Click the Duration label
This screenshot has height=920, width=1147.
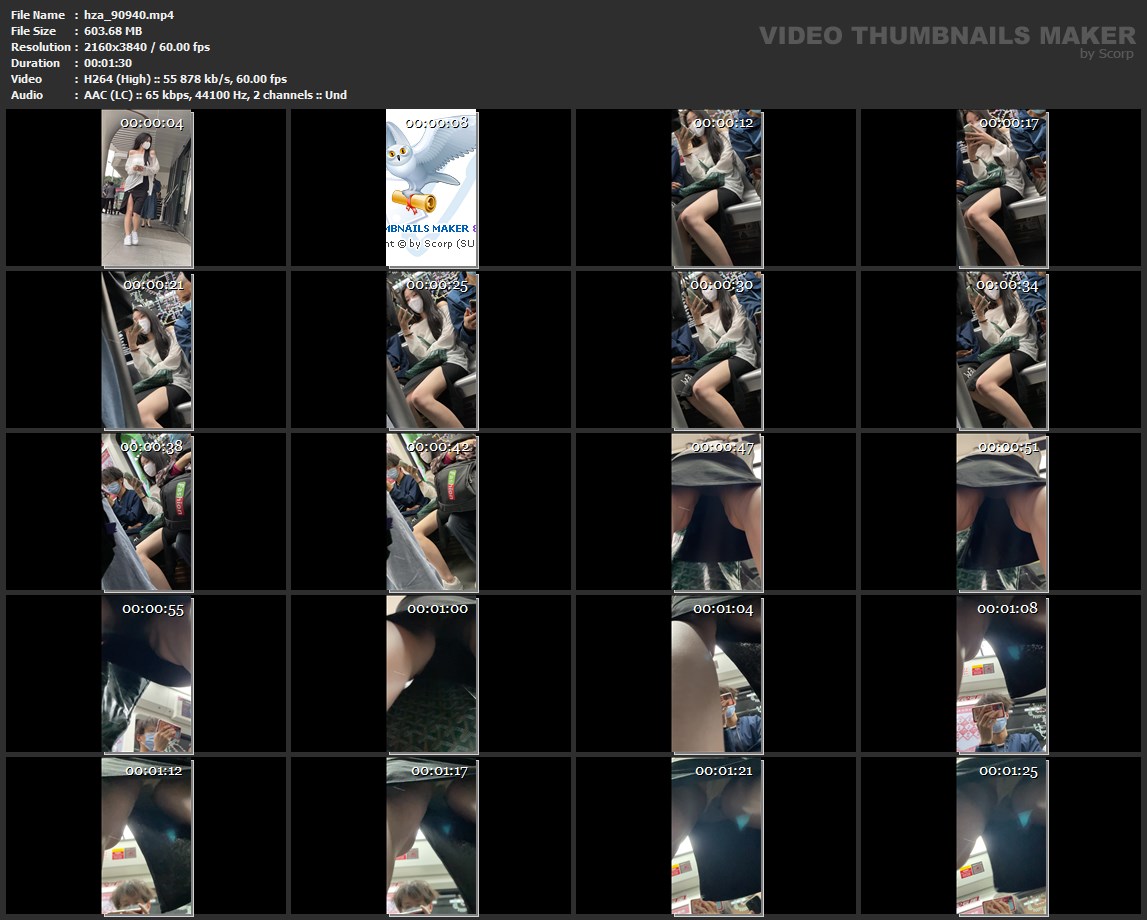point(35,63)
